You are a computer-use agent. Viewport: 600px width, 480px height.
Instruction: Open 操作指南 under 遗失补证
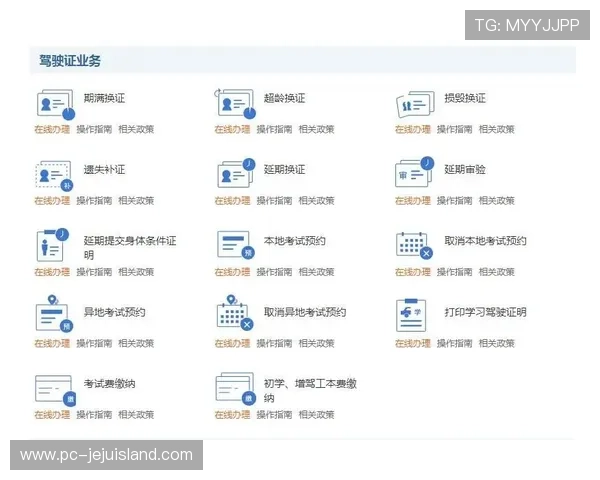pyautogui.click(x=94, y=201)
